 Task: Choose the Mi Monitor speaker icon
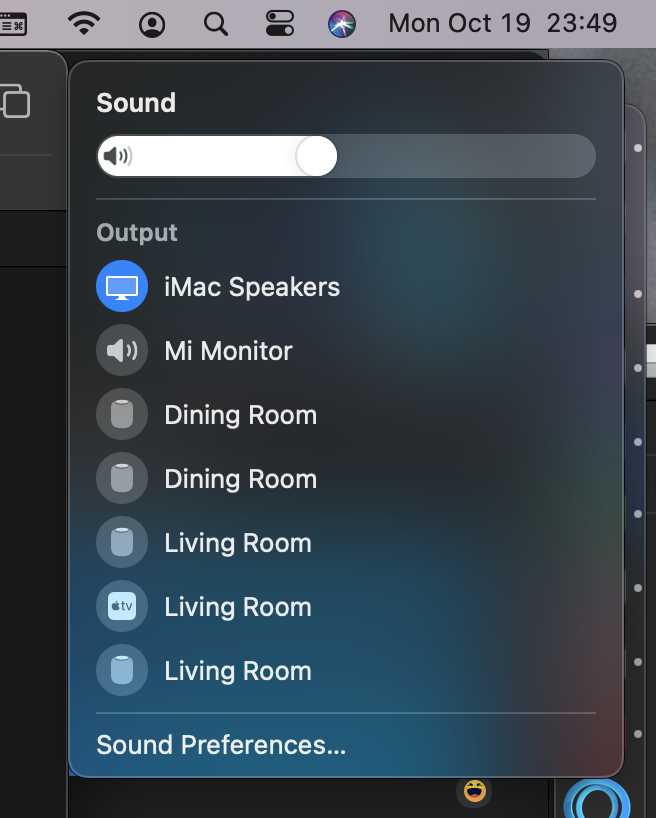122,350
